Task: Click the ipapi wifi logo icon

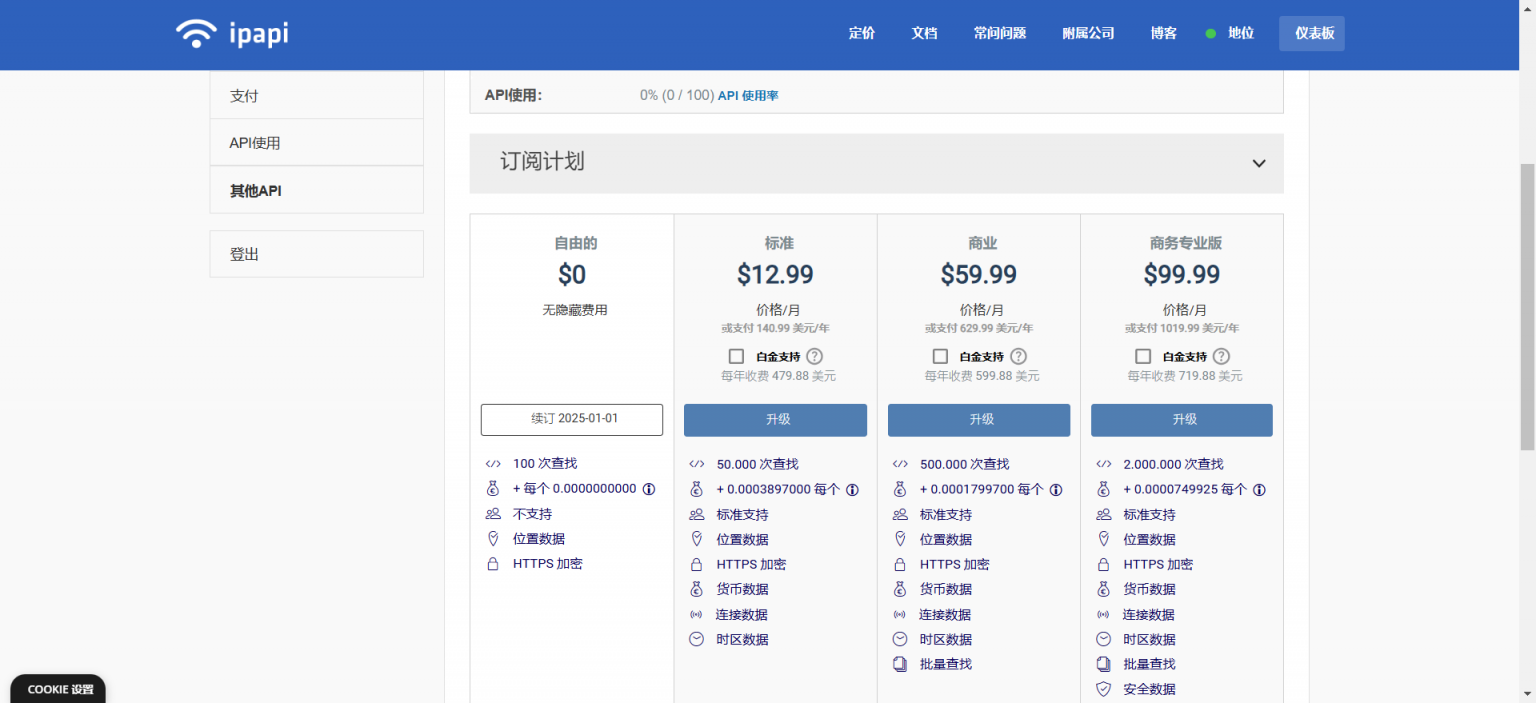Action: 196,33
